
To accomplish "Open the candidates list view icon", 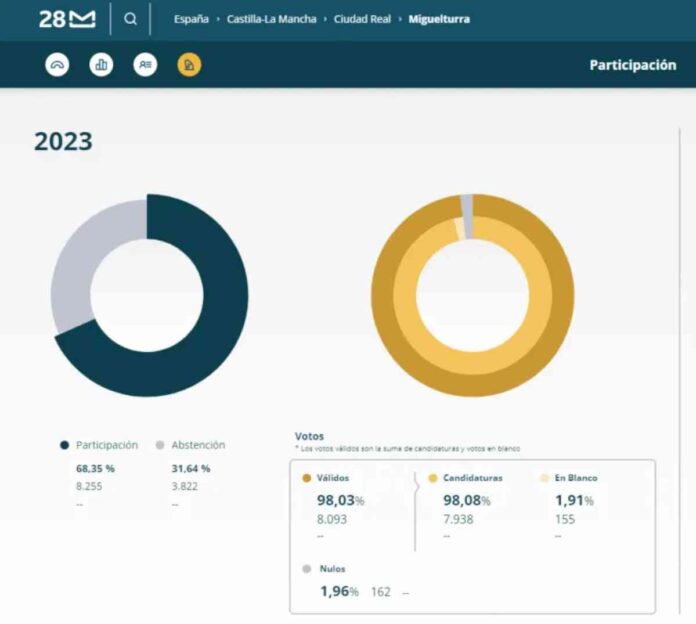I will point(145,65).
